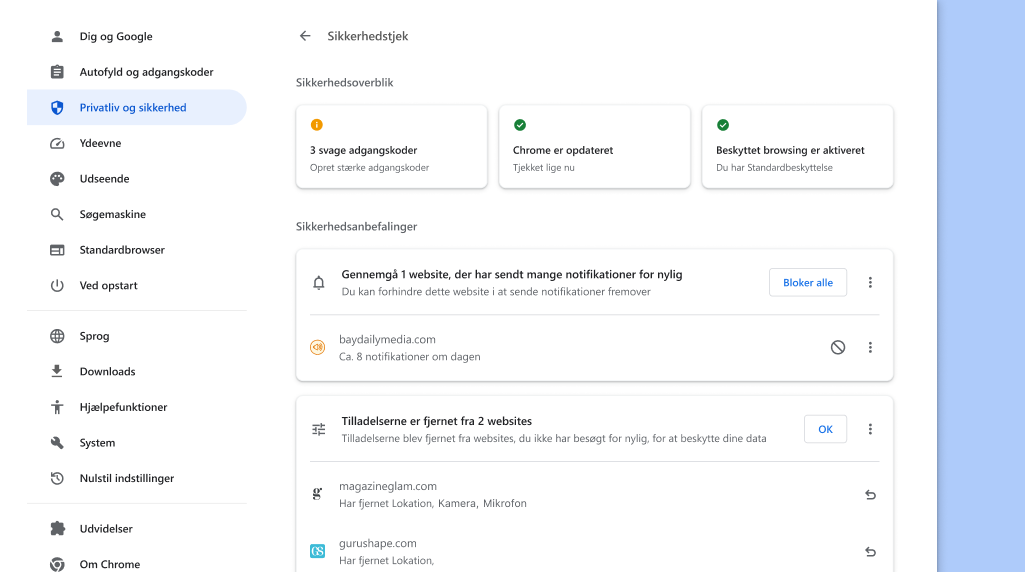This screenshot has height=572, width=1025.
Task: Undo permission removal for magazineglam.com
Action: 870,495
